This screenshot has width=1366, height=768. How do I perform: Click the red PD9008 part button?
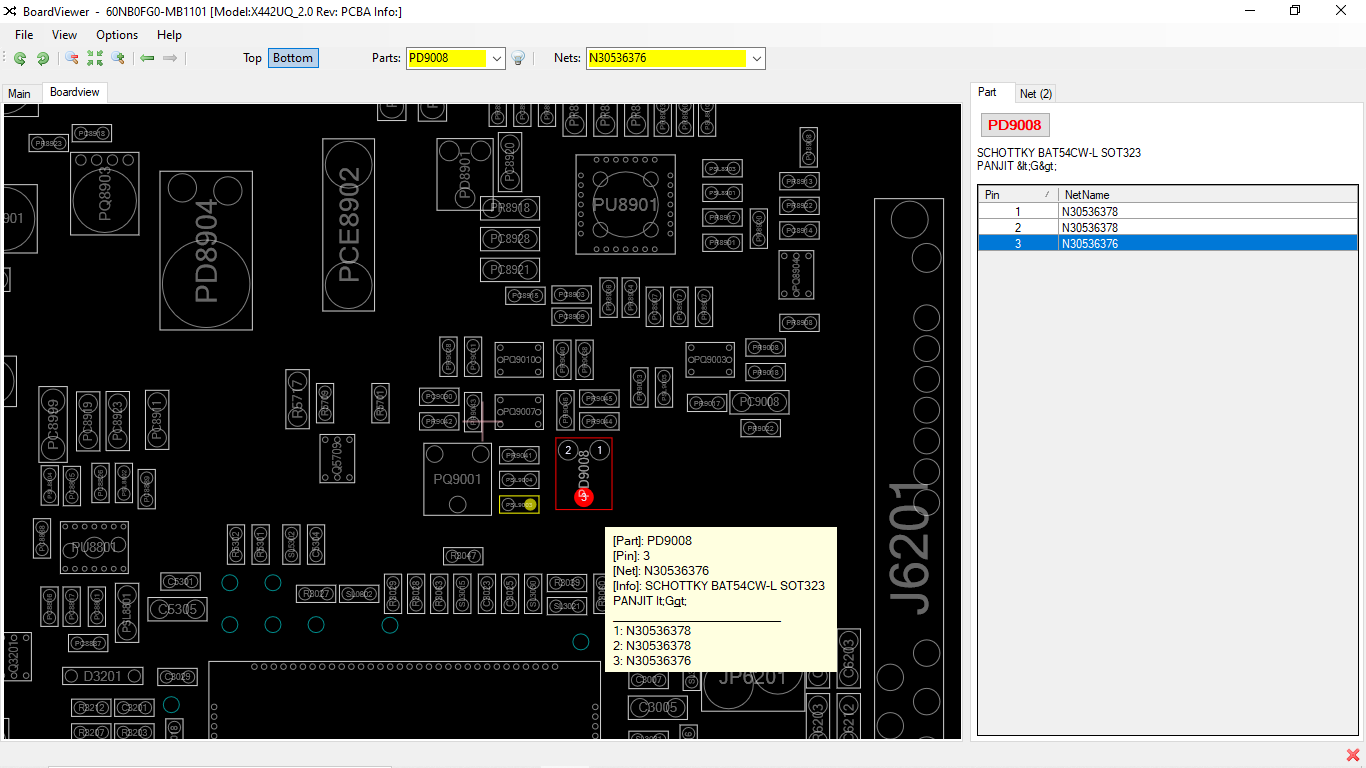(x=1015, y=125)
